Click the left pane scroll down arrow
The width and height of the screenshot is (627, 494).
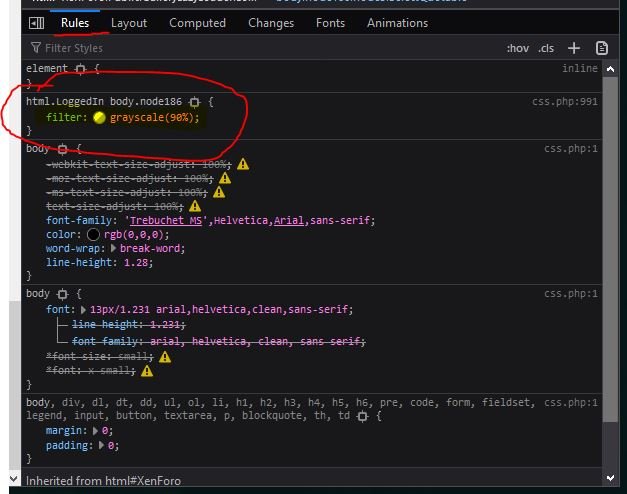pos(14,478)
